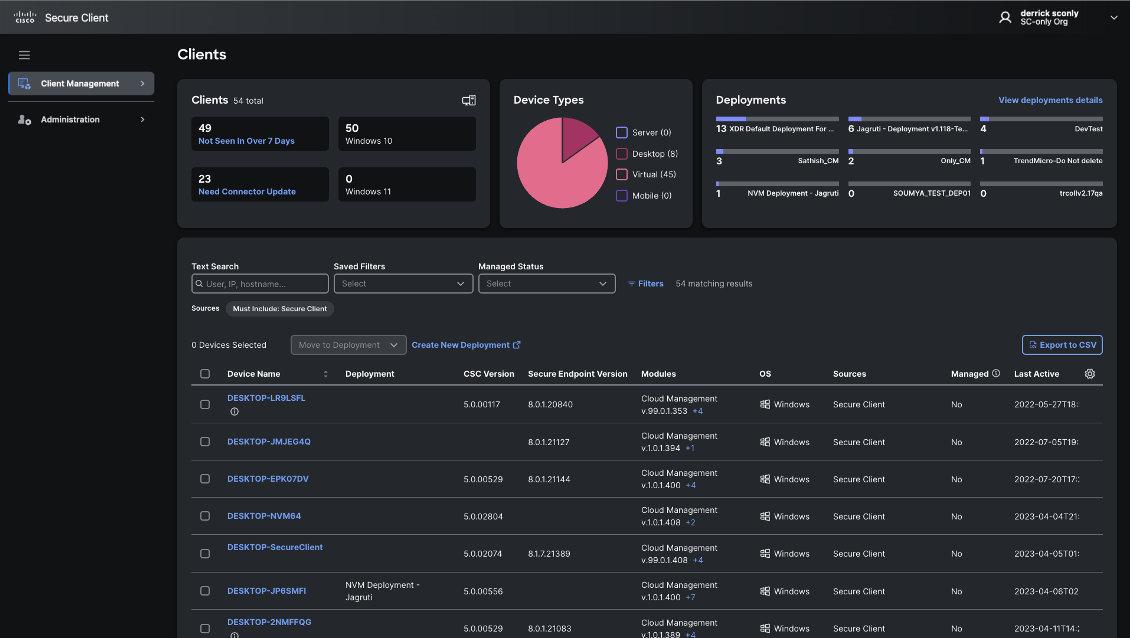Open the Saved Filters dropdown
The width and height of the screenshot is (1130, 638).
403,284
